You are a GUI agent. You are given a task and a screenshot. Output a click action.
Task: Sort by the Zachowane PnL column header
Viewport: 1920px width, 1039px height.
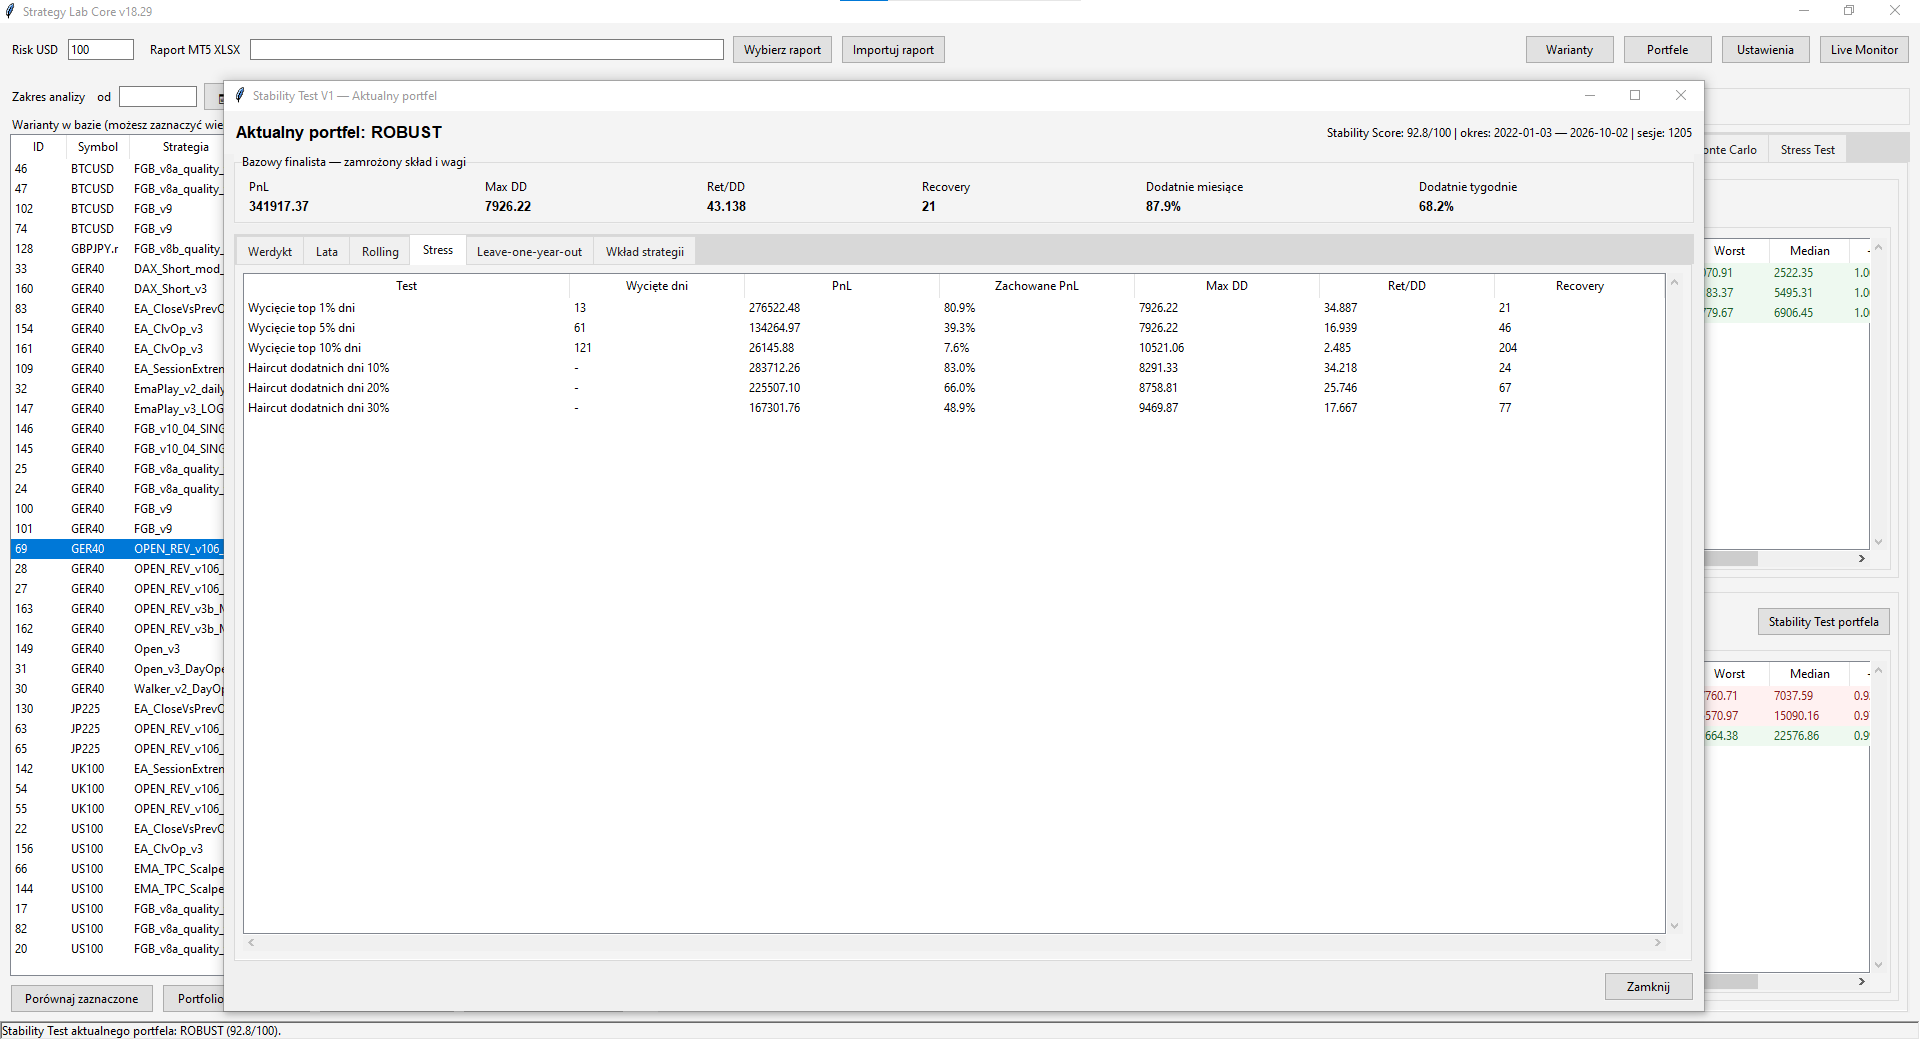coord(1036,286)
